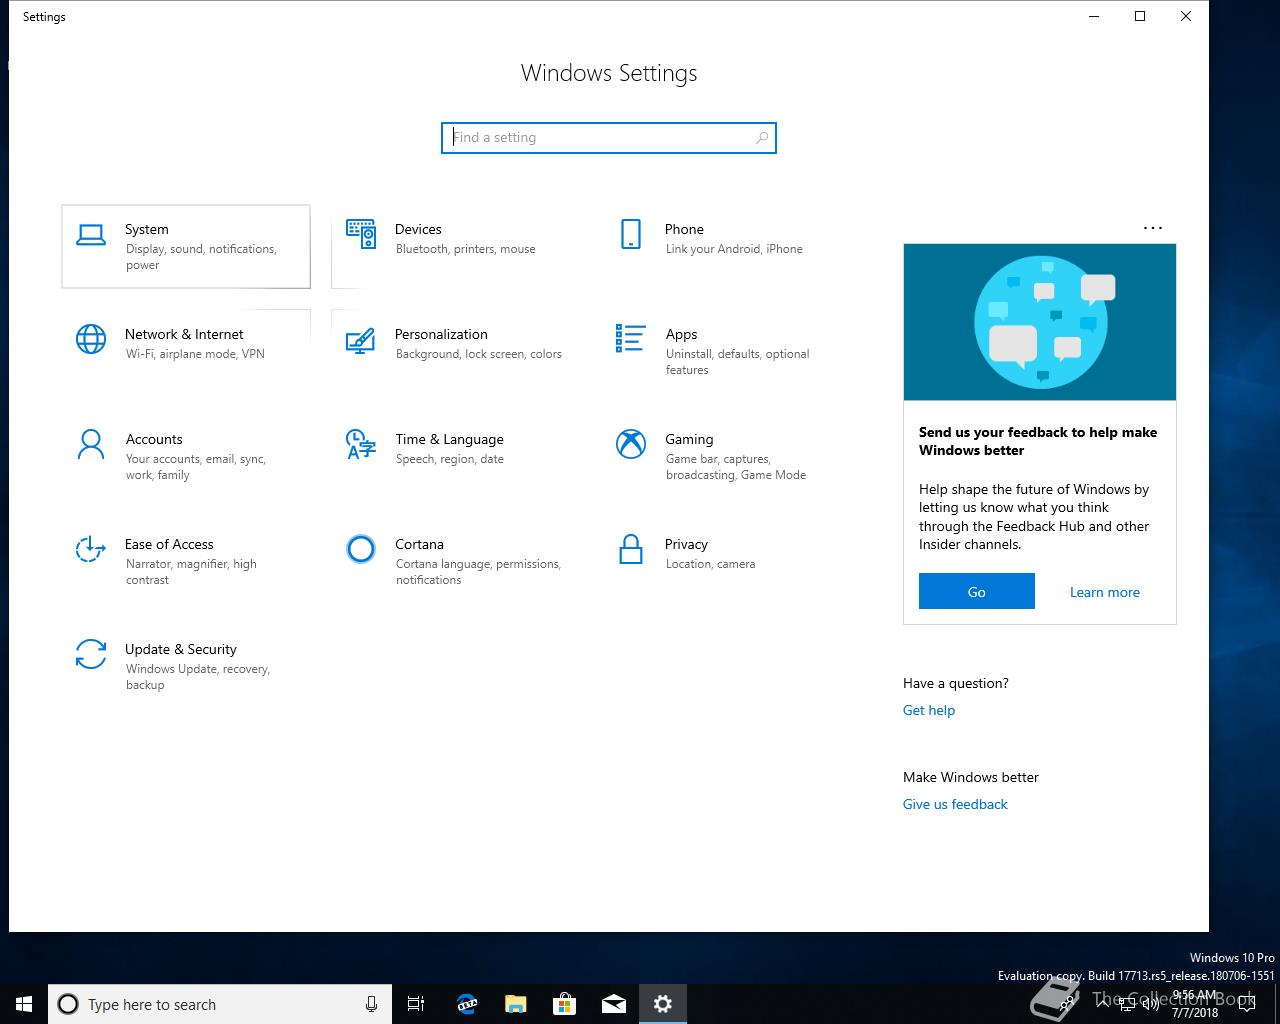Select the Cortana title text
The image size is (1280, 1024).
pyautogui.click(x=419, y=544)
